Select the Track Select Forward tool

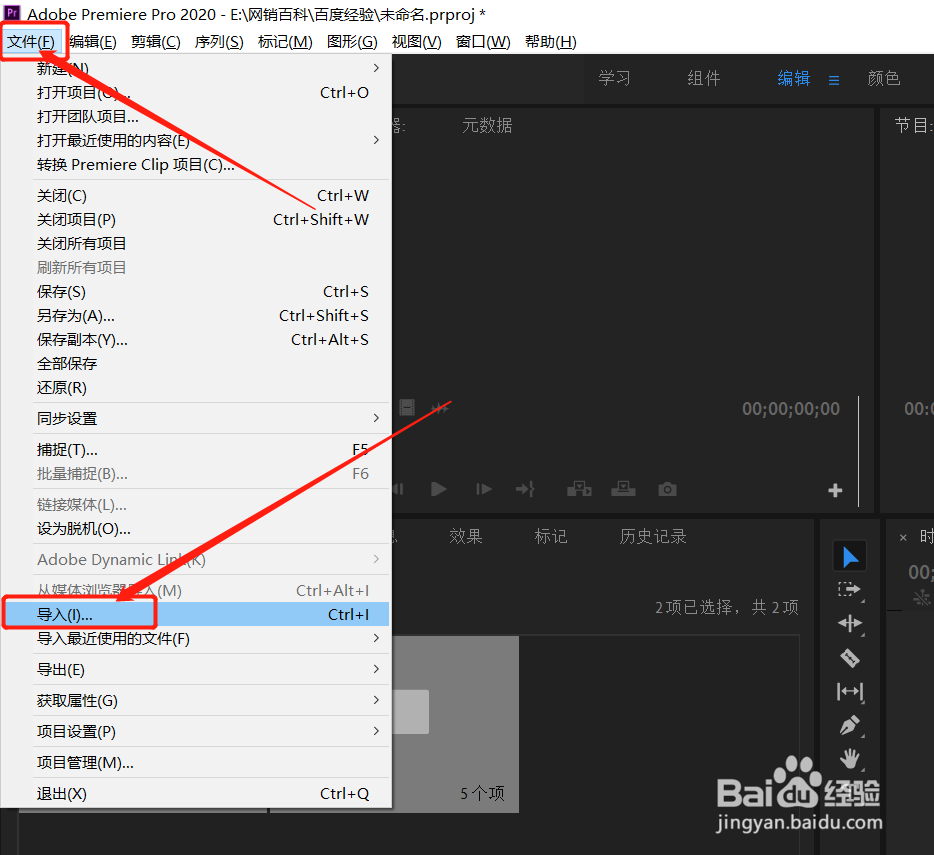[849, 590]
